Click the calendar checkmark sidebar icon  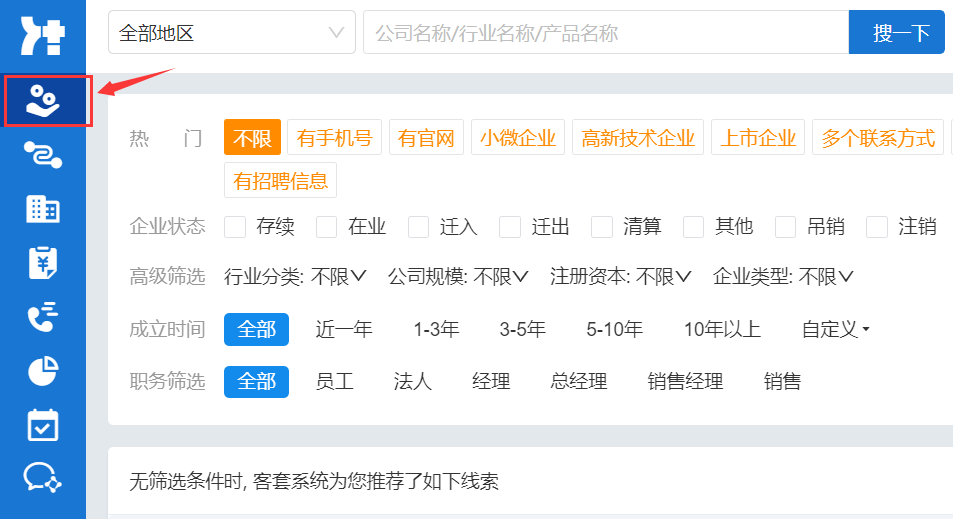tap(43, 425)
